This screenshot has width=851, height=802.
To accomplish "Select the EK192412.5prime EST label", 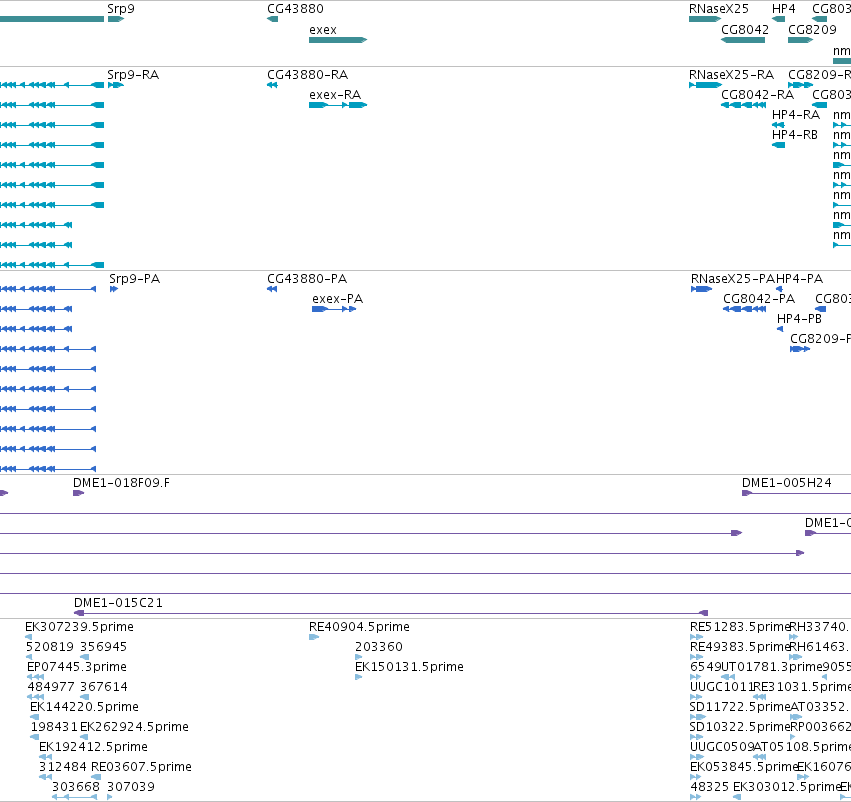I will pos(93,747).
